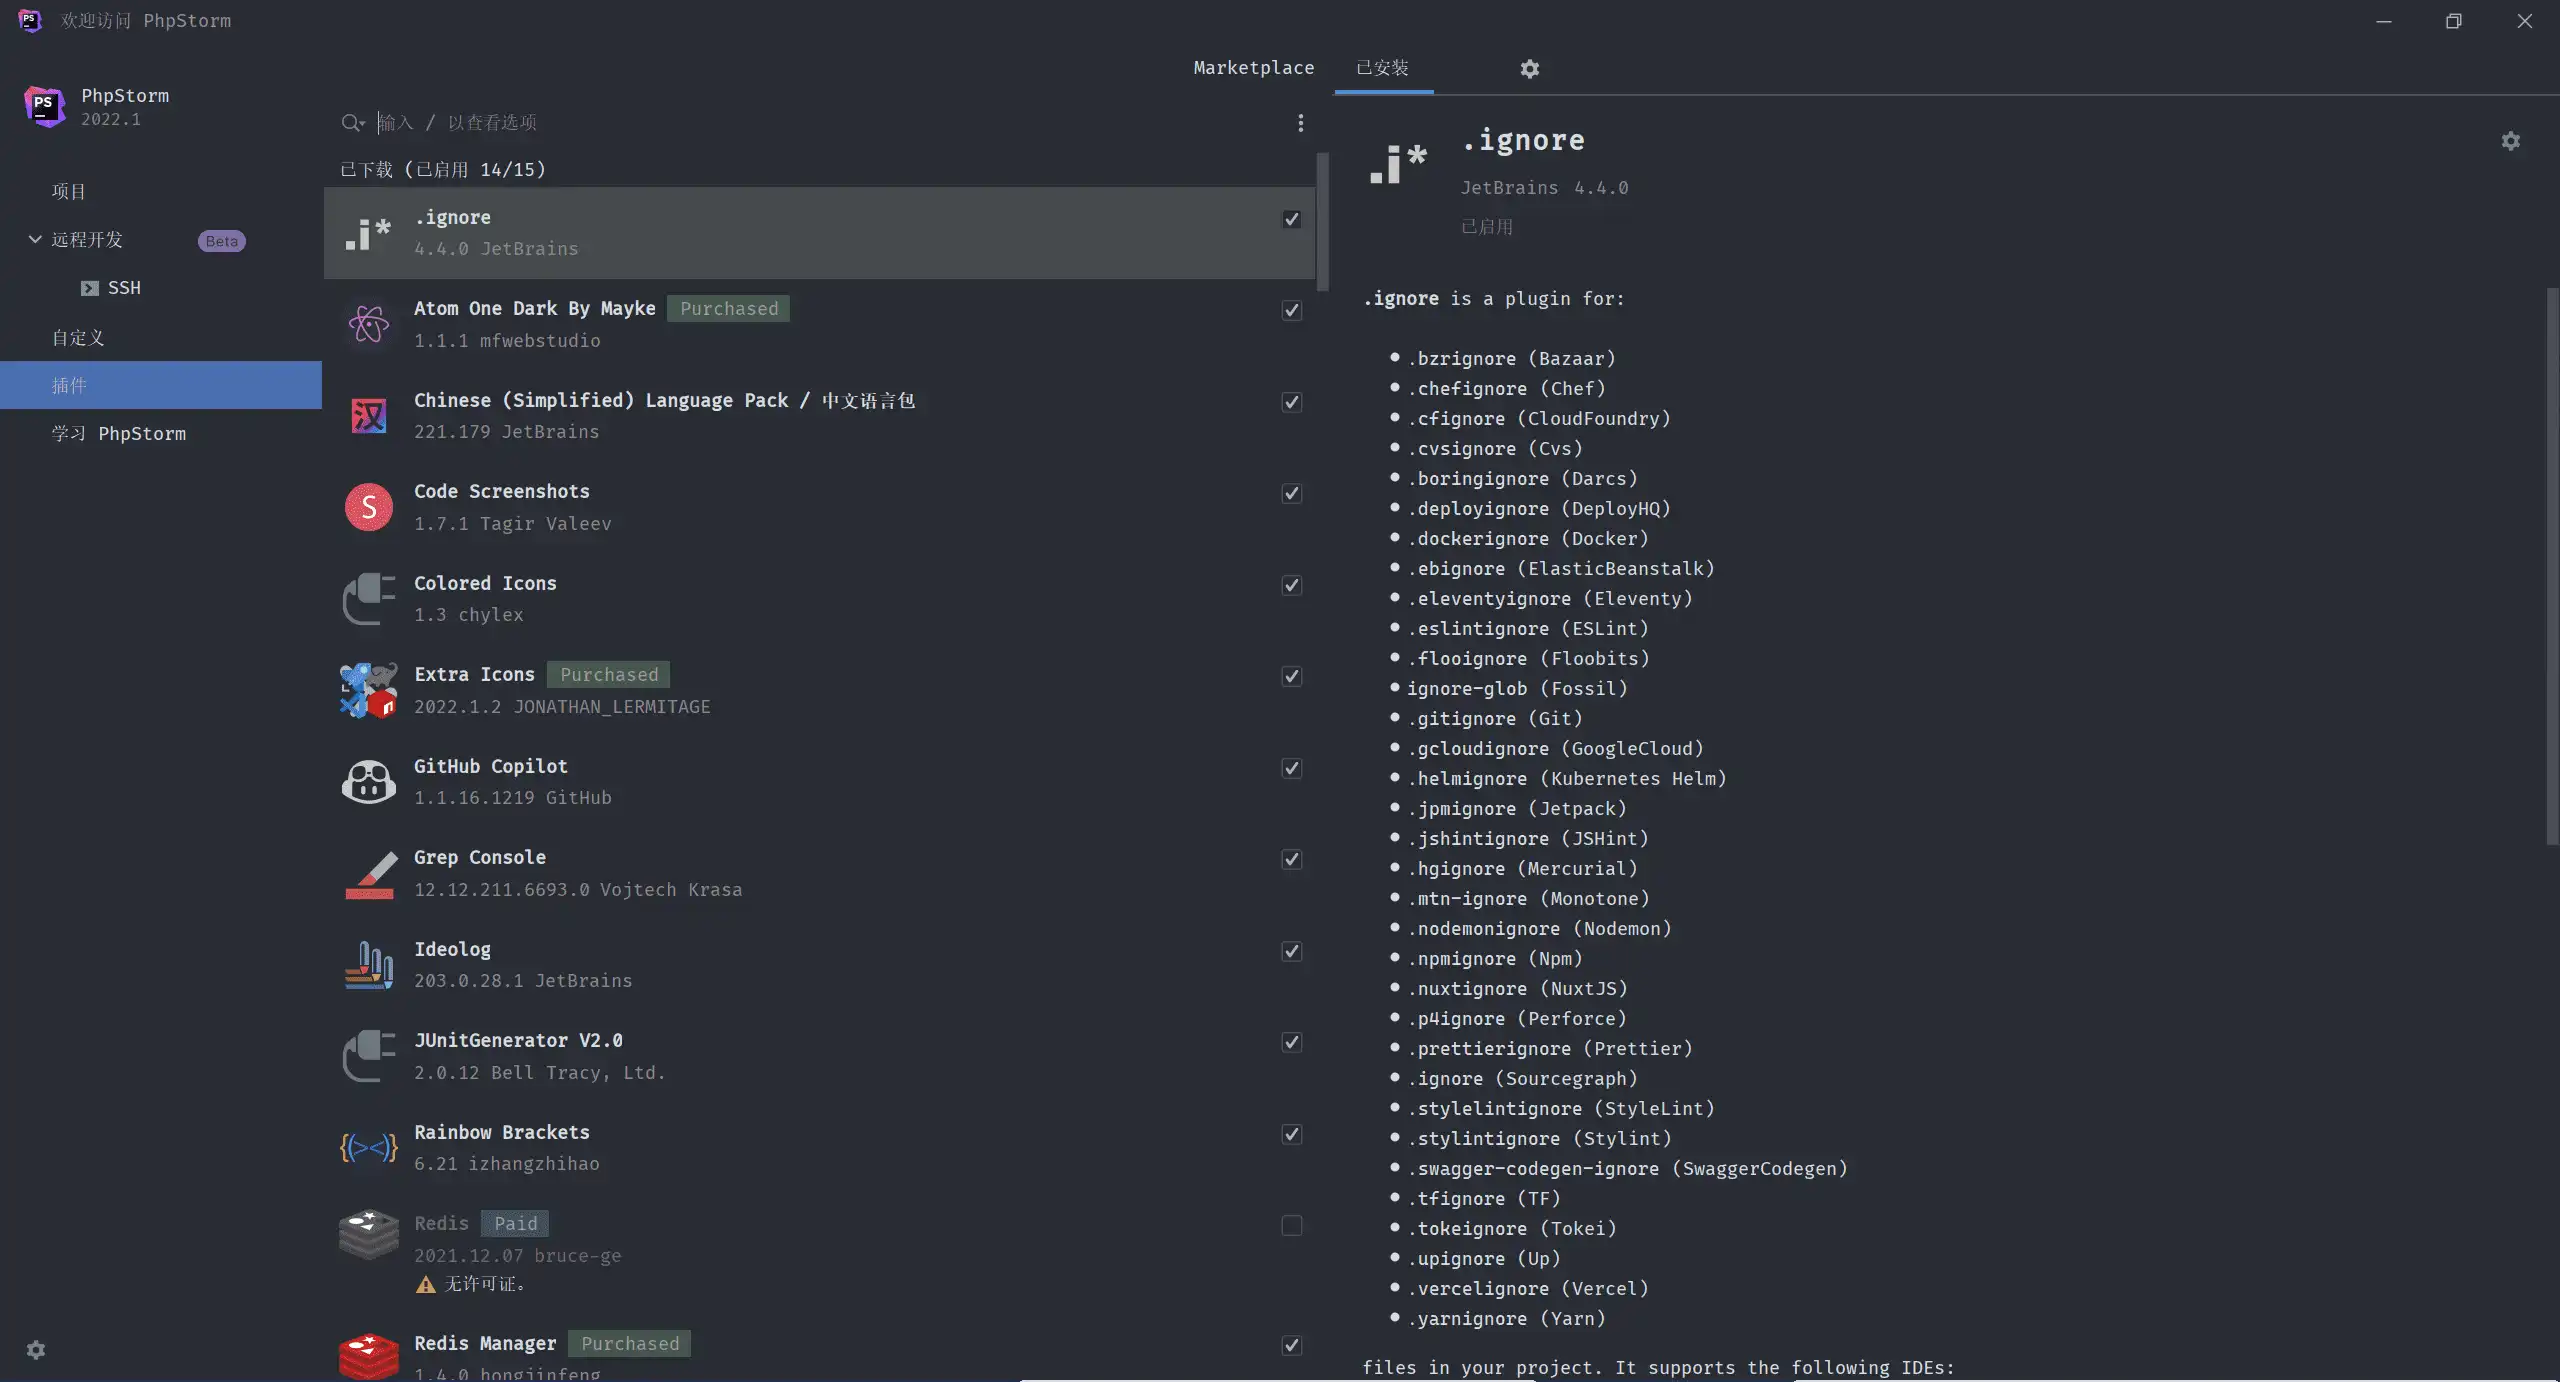Click .dockerignore (Docker) list entry
This screenshot has width=2560, height=1382.
[x=1528, y=539]
